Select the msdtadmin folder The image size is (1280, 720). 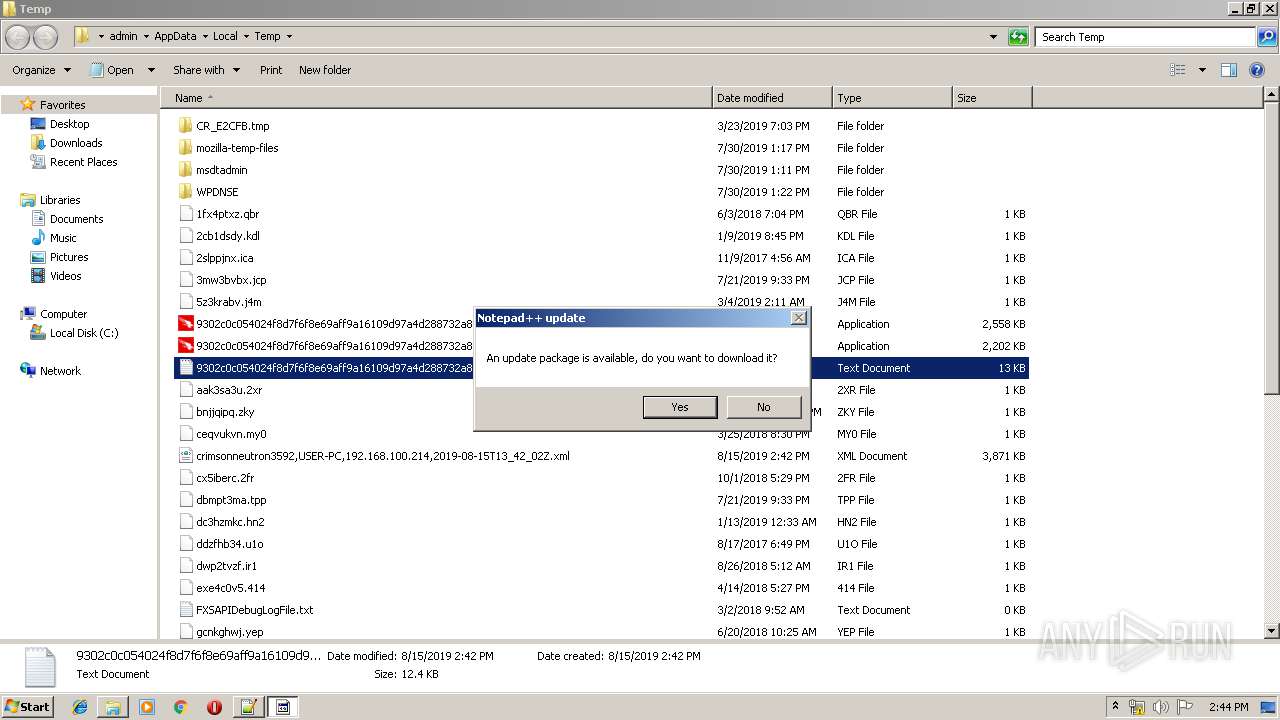221,170
